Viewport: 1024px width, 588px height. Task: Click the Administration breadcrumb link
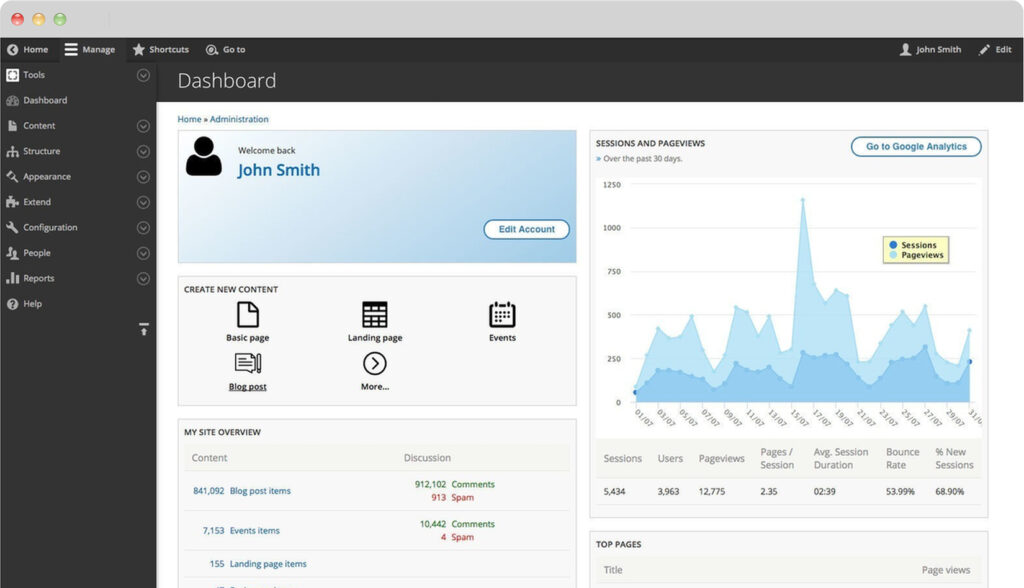239,119
